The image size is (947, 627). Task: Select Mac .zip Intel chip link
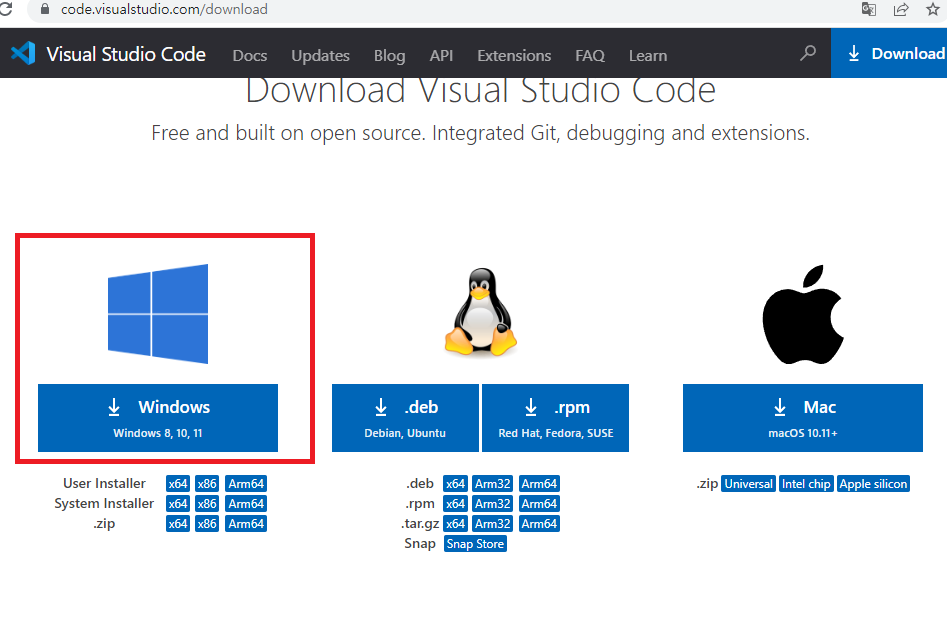tap(806, 484)
